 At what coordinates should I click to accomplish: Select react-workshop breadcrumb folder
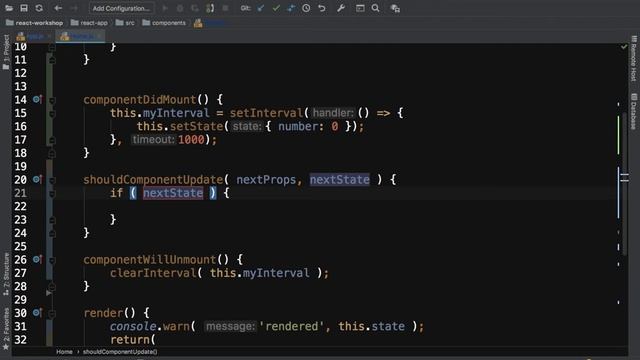pyautogui.click(x=35, y=23)
